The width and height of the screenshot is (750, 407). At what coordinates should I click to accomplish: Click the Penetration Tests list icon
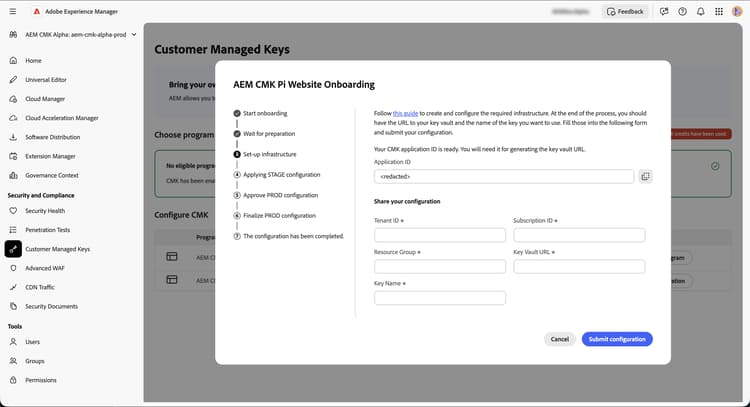pyautogui.click(x=13, y=230)
